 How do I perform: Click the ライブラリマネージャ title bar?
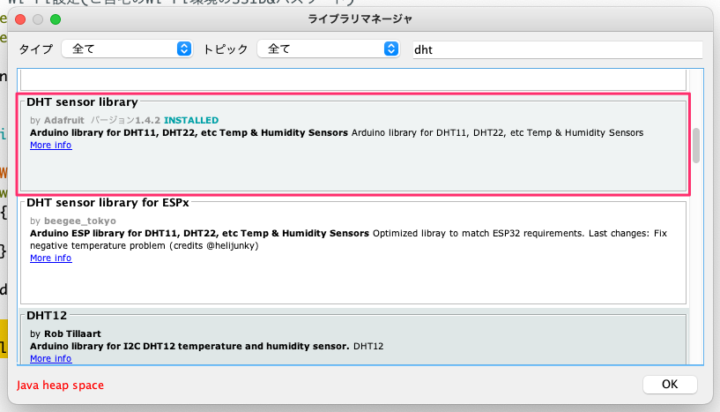tap(360, 19)
